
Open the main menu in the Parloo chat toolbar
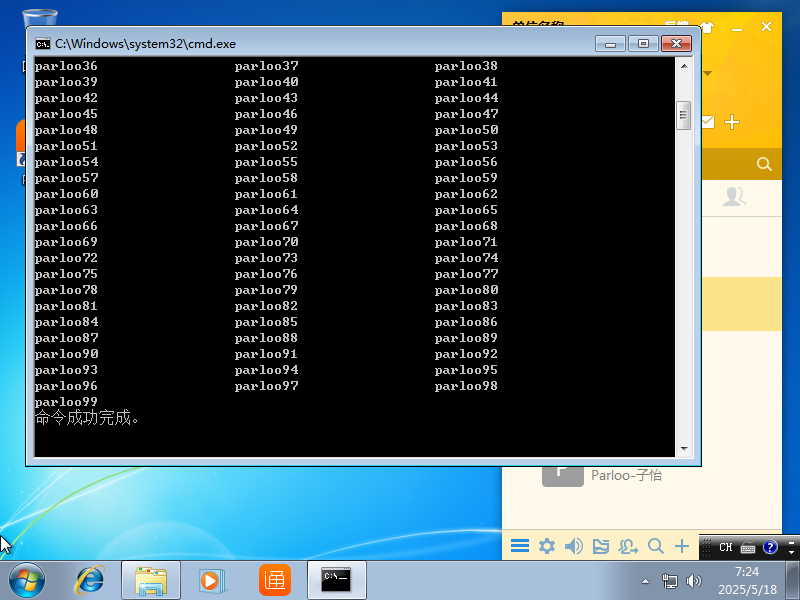point(519,546)
